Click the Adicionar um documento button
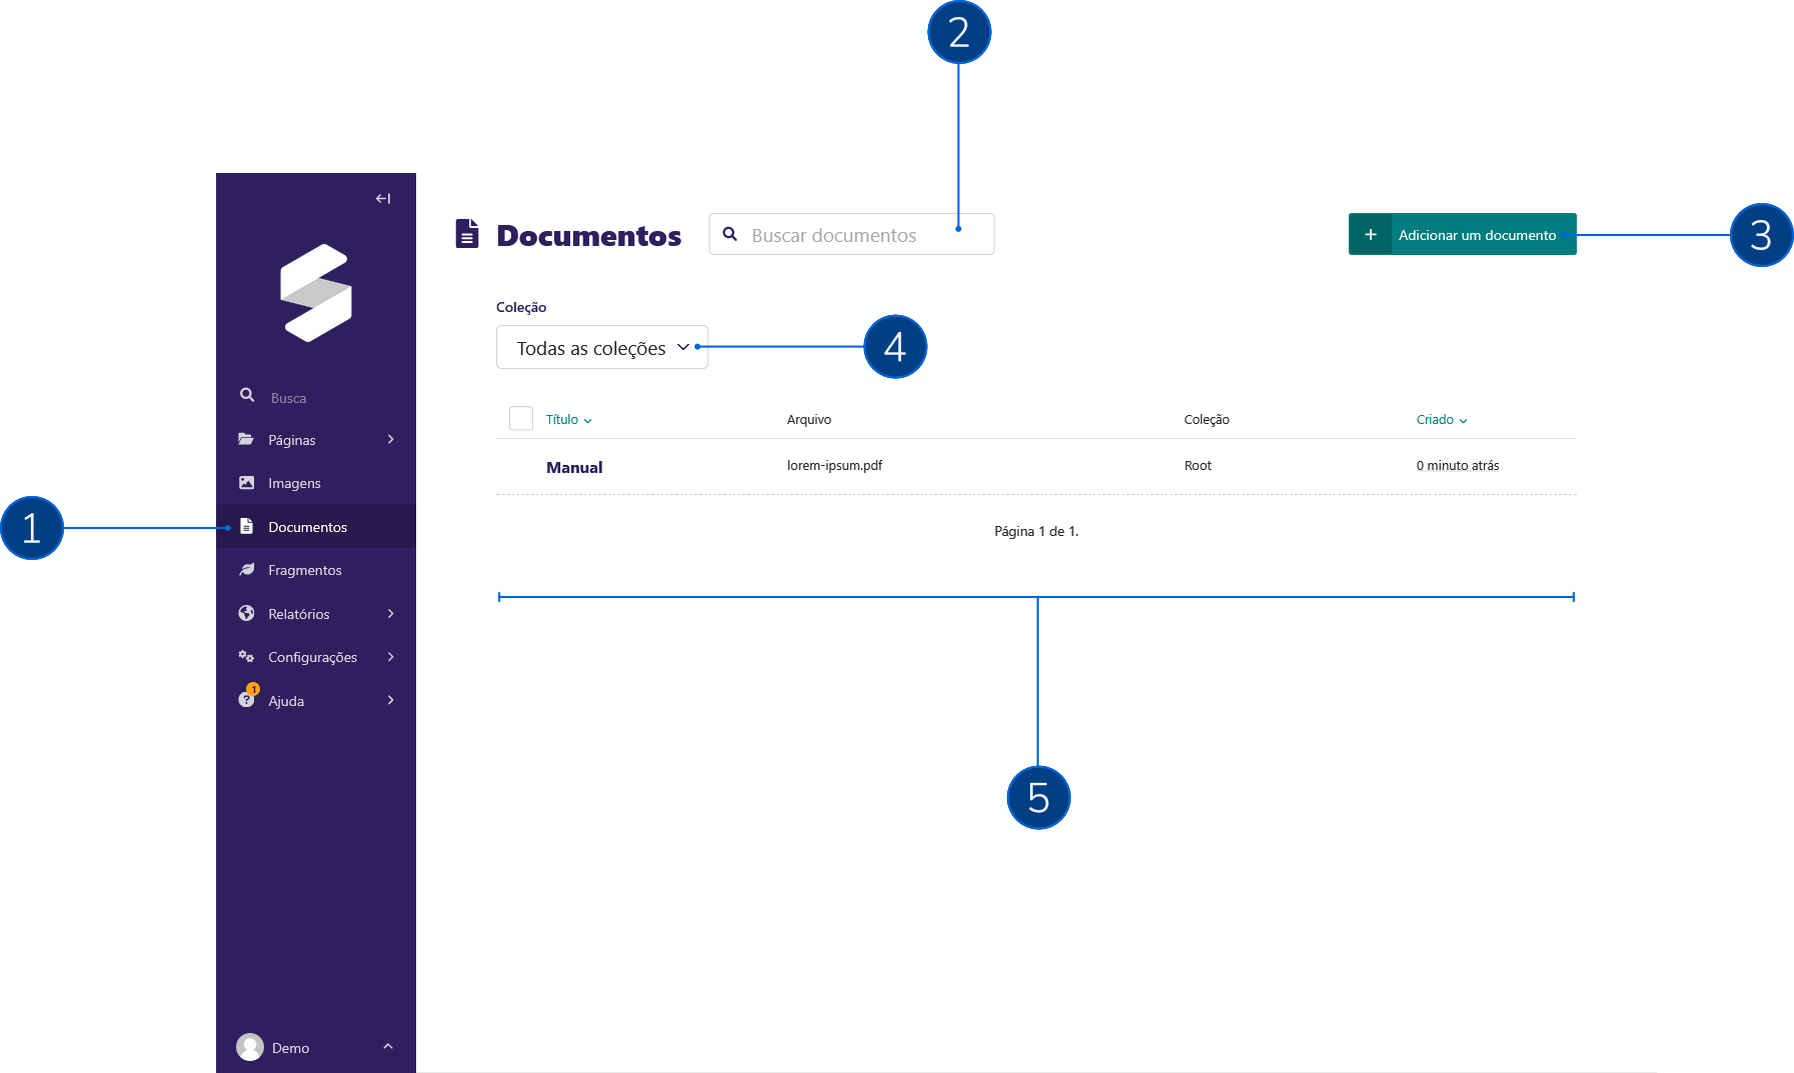This screenshot has height=1073, width=1794. pyautogui.click(x=1461, y=234)
